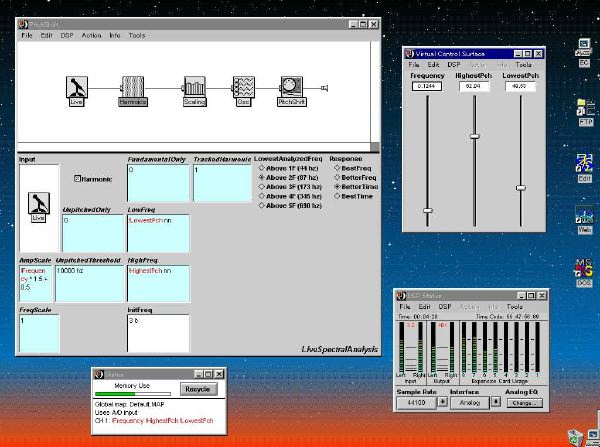Toggle the Harmonic checkbox
Image resolution: width=600 pixels, height=447 pixels.
pyautogui.click(x=79, y=178)
